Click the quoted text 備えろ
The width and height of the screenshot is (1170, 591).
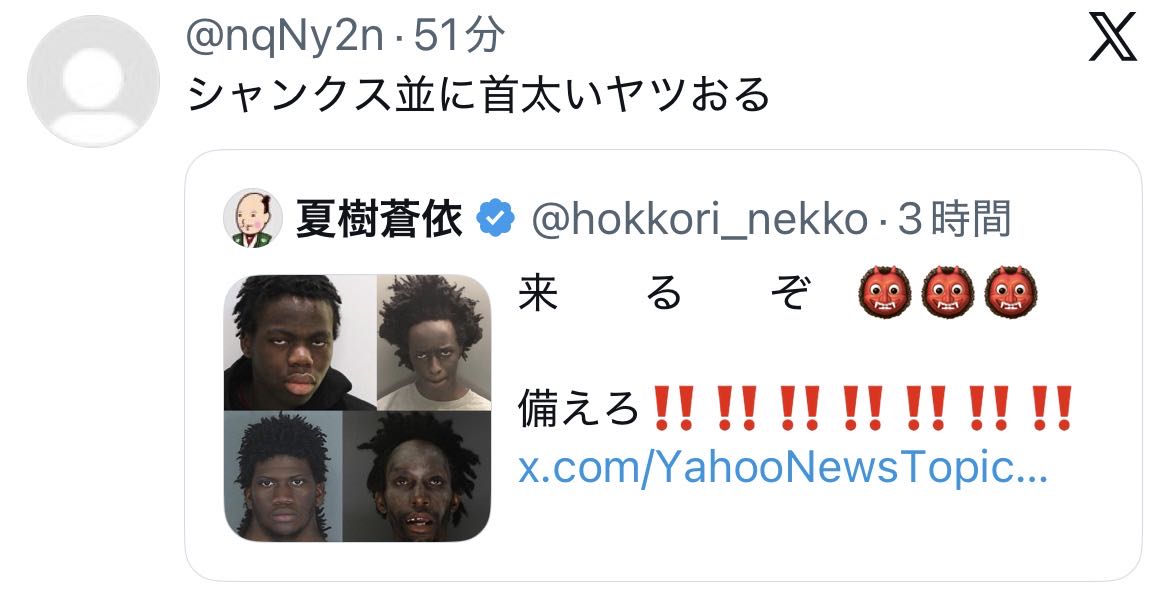pos(579,409)
